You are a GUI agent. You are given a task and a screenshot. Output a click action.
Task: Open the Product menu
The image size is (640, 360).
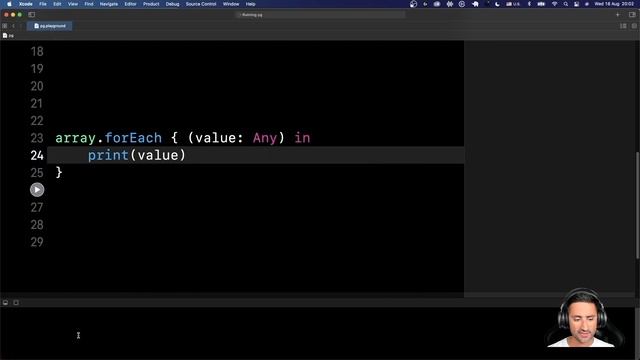coord(151,4)
